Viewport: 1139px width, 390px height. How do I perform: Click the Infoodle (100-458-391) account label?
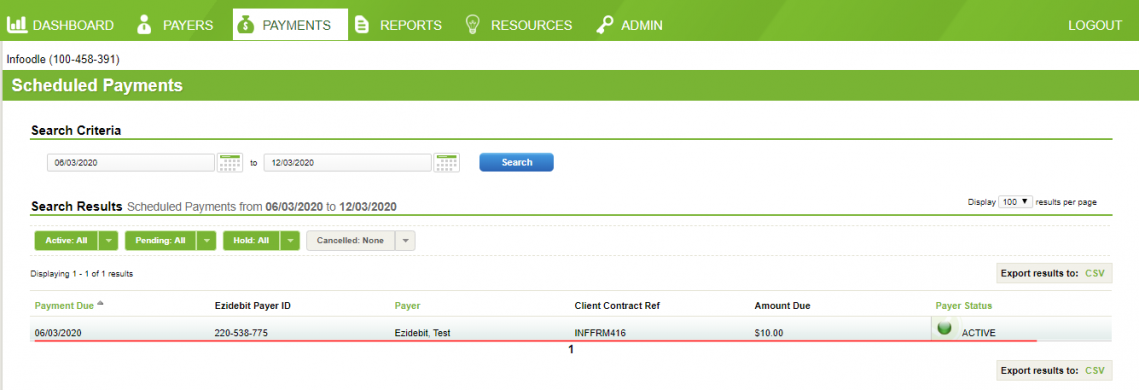tap(62, 59)
